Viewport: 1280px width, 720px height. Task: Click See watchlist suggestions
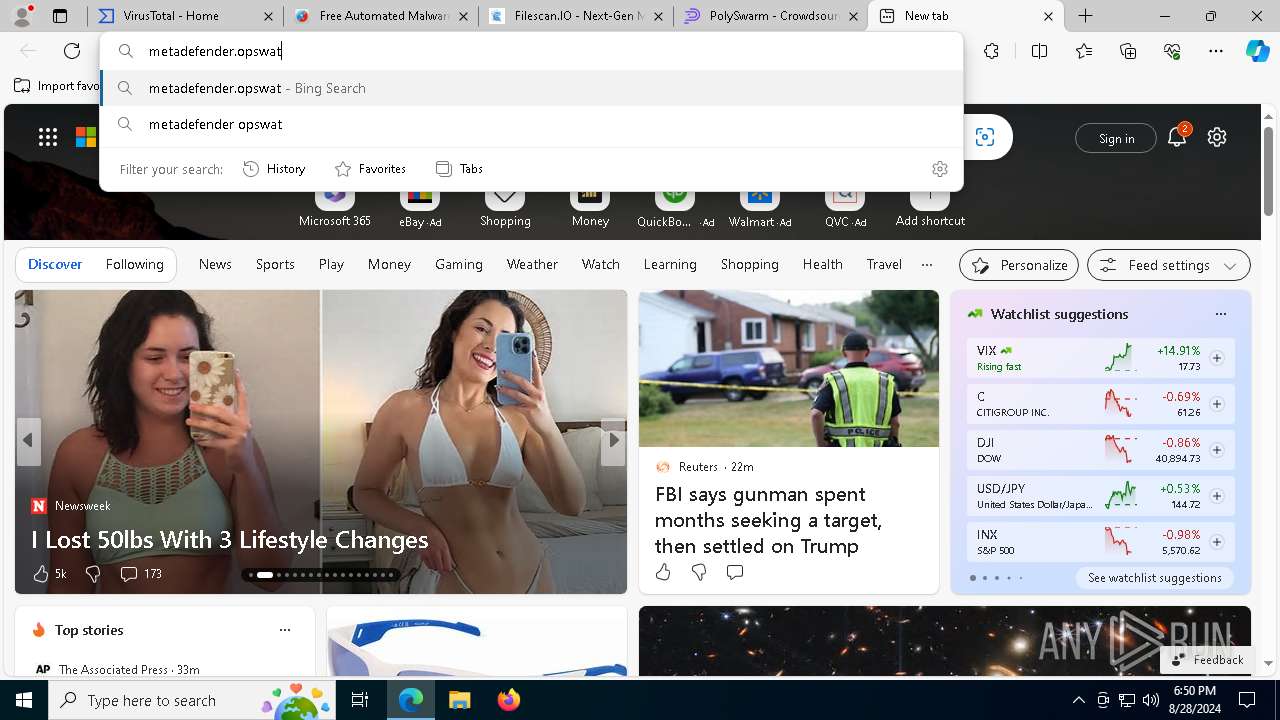[1155, 578]
